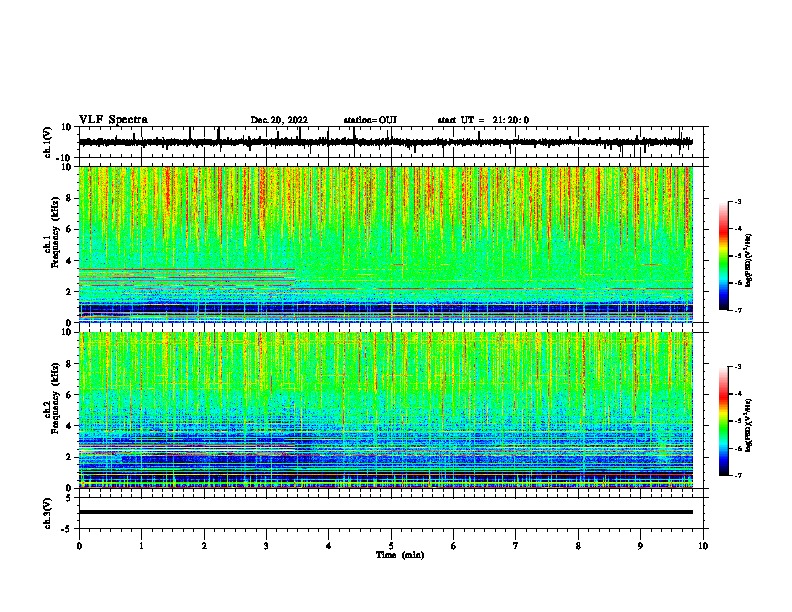The height and width of the screenshot is (612, 792).
Task: Click the ch.3 flat voltage trace
Action: coord(386,512)
